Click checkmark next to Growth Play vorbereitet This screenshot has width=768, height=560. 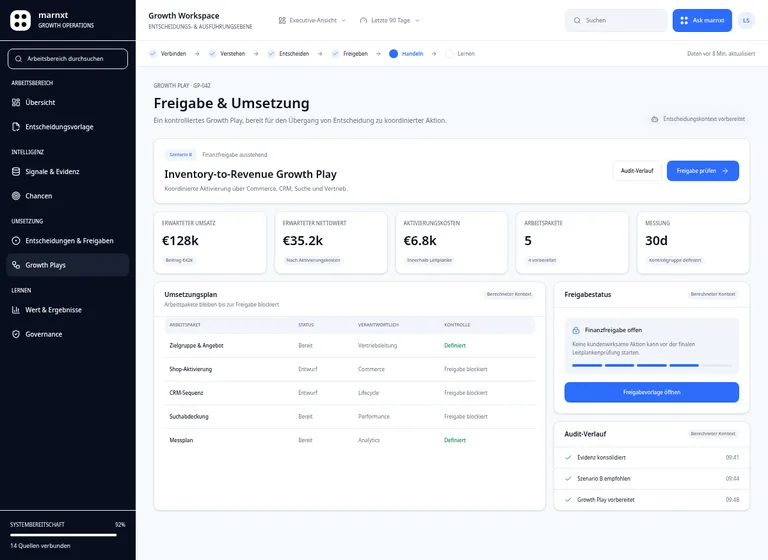pyautogui.click(x=568, y=500)
